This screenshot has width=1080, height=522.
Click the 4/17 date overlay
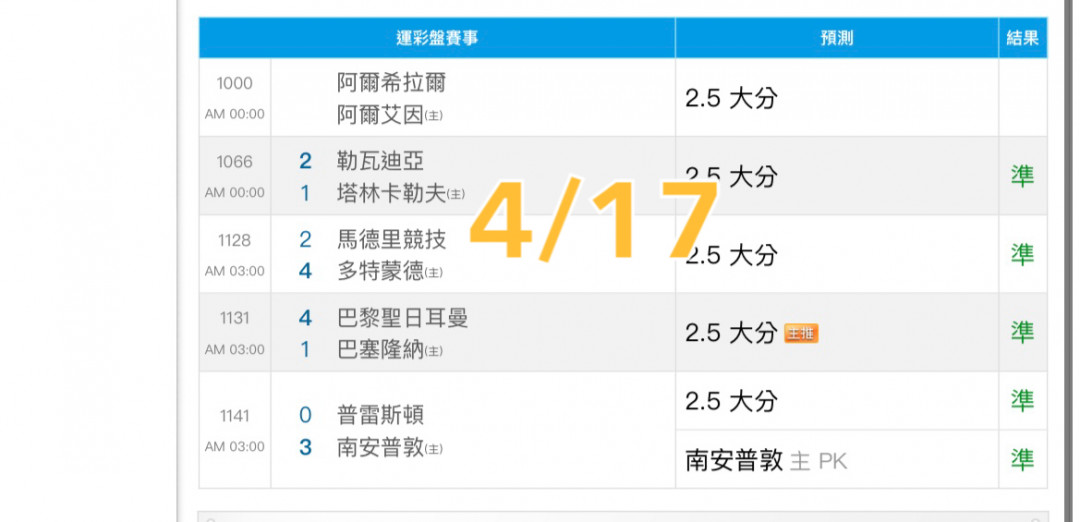click(x=594, y=220)
